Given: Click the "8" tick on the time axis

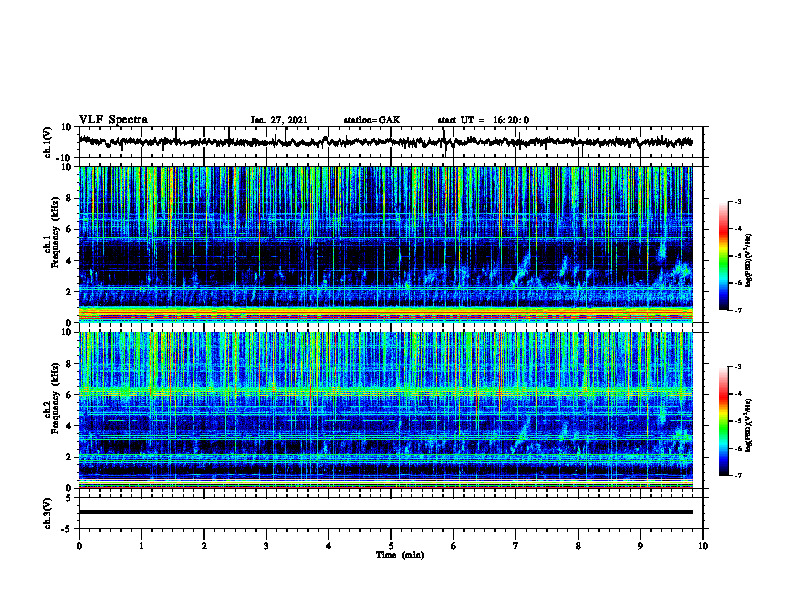Looking at the screenshot, I should 578,546.
